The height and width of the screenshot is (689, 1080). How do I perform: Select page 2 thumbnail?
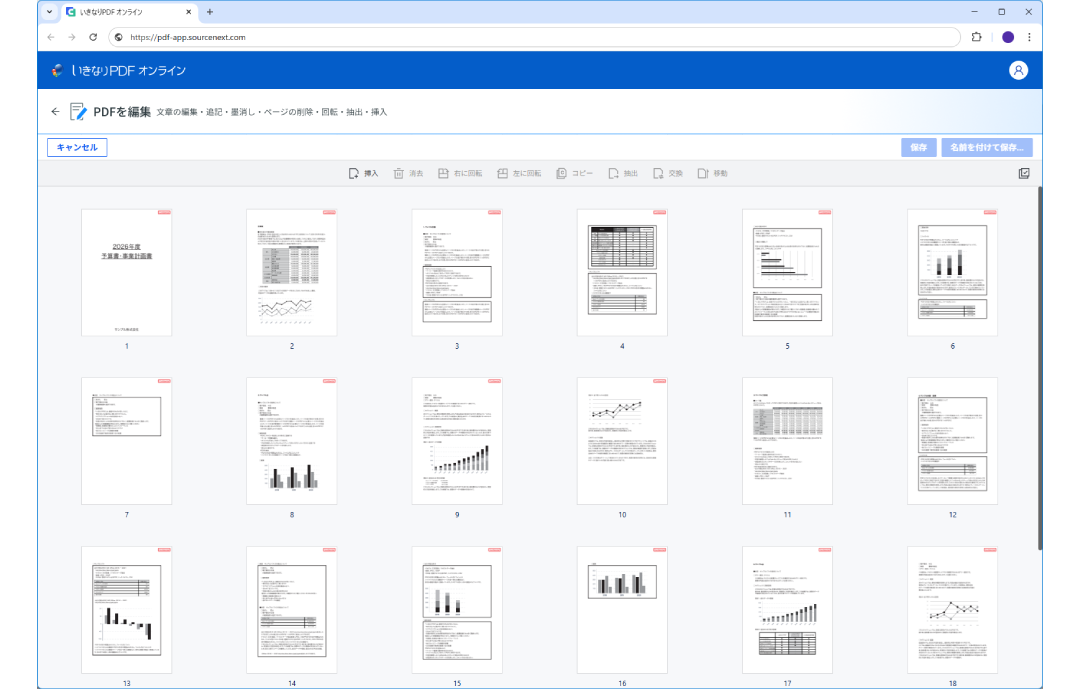coord(292,273)
